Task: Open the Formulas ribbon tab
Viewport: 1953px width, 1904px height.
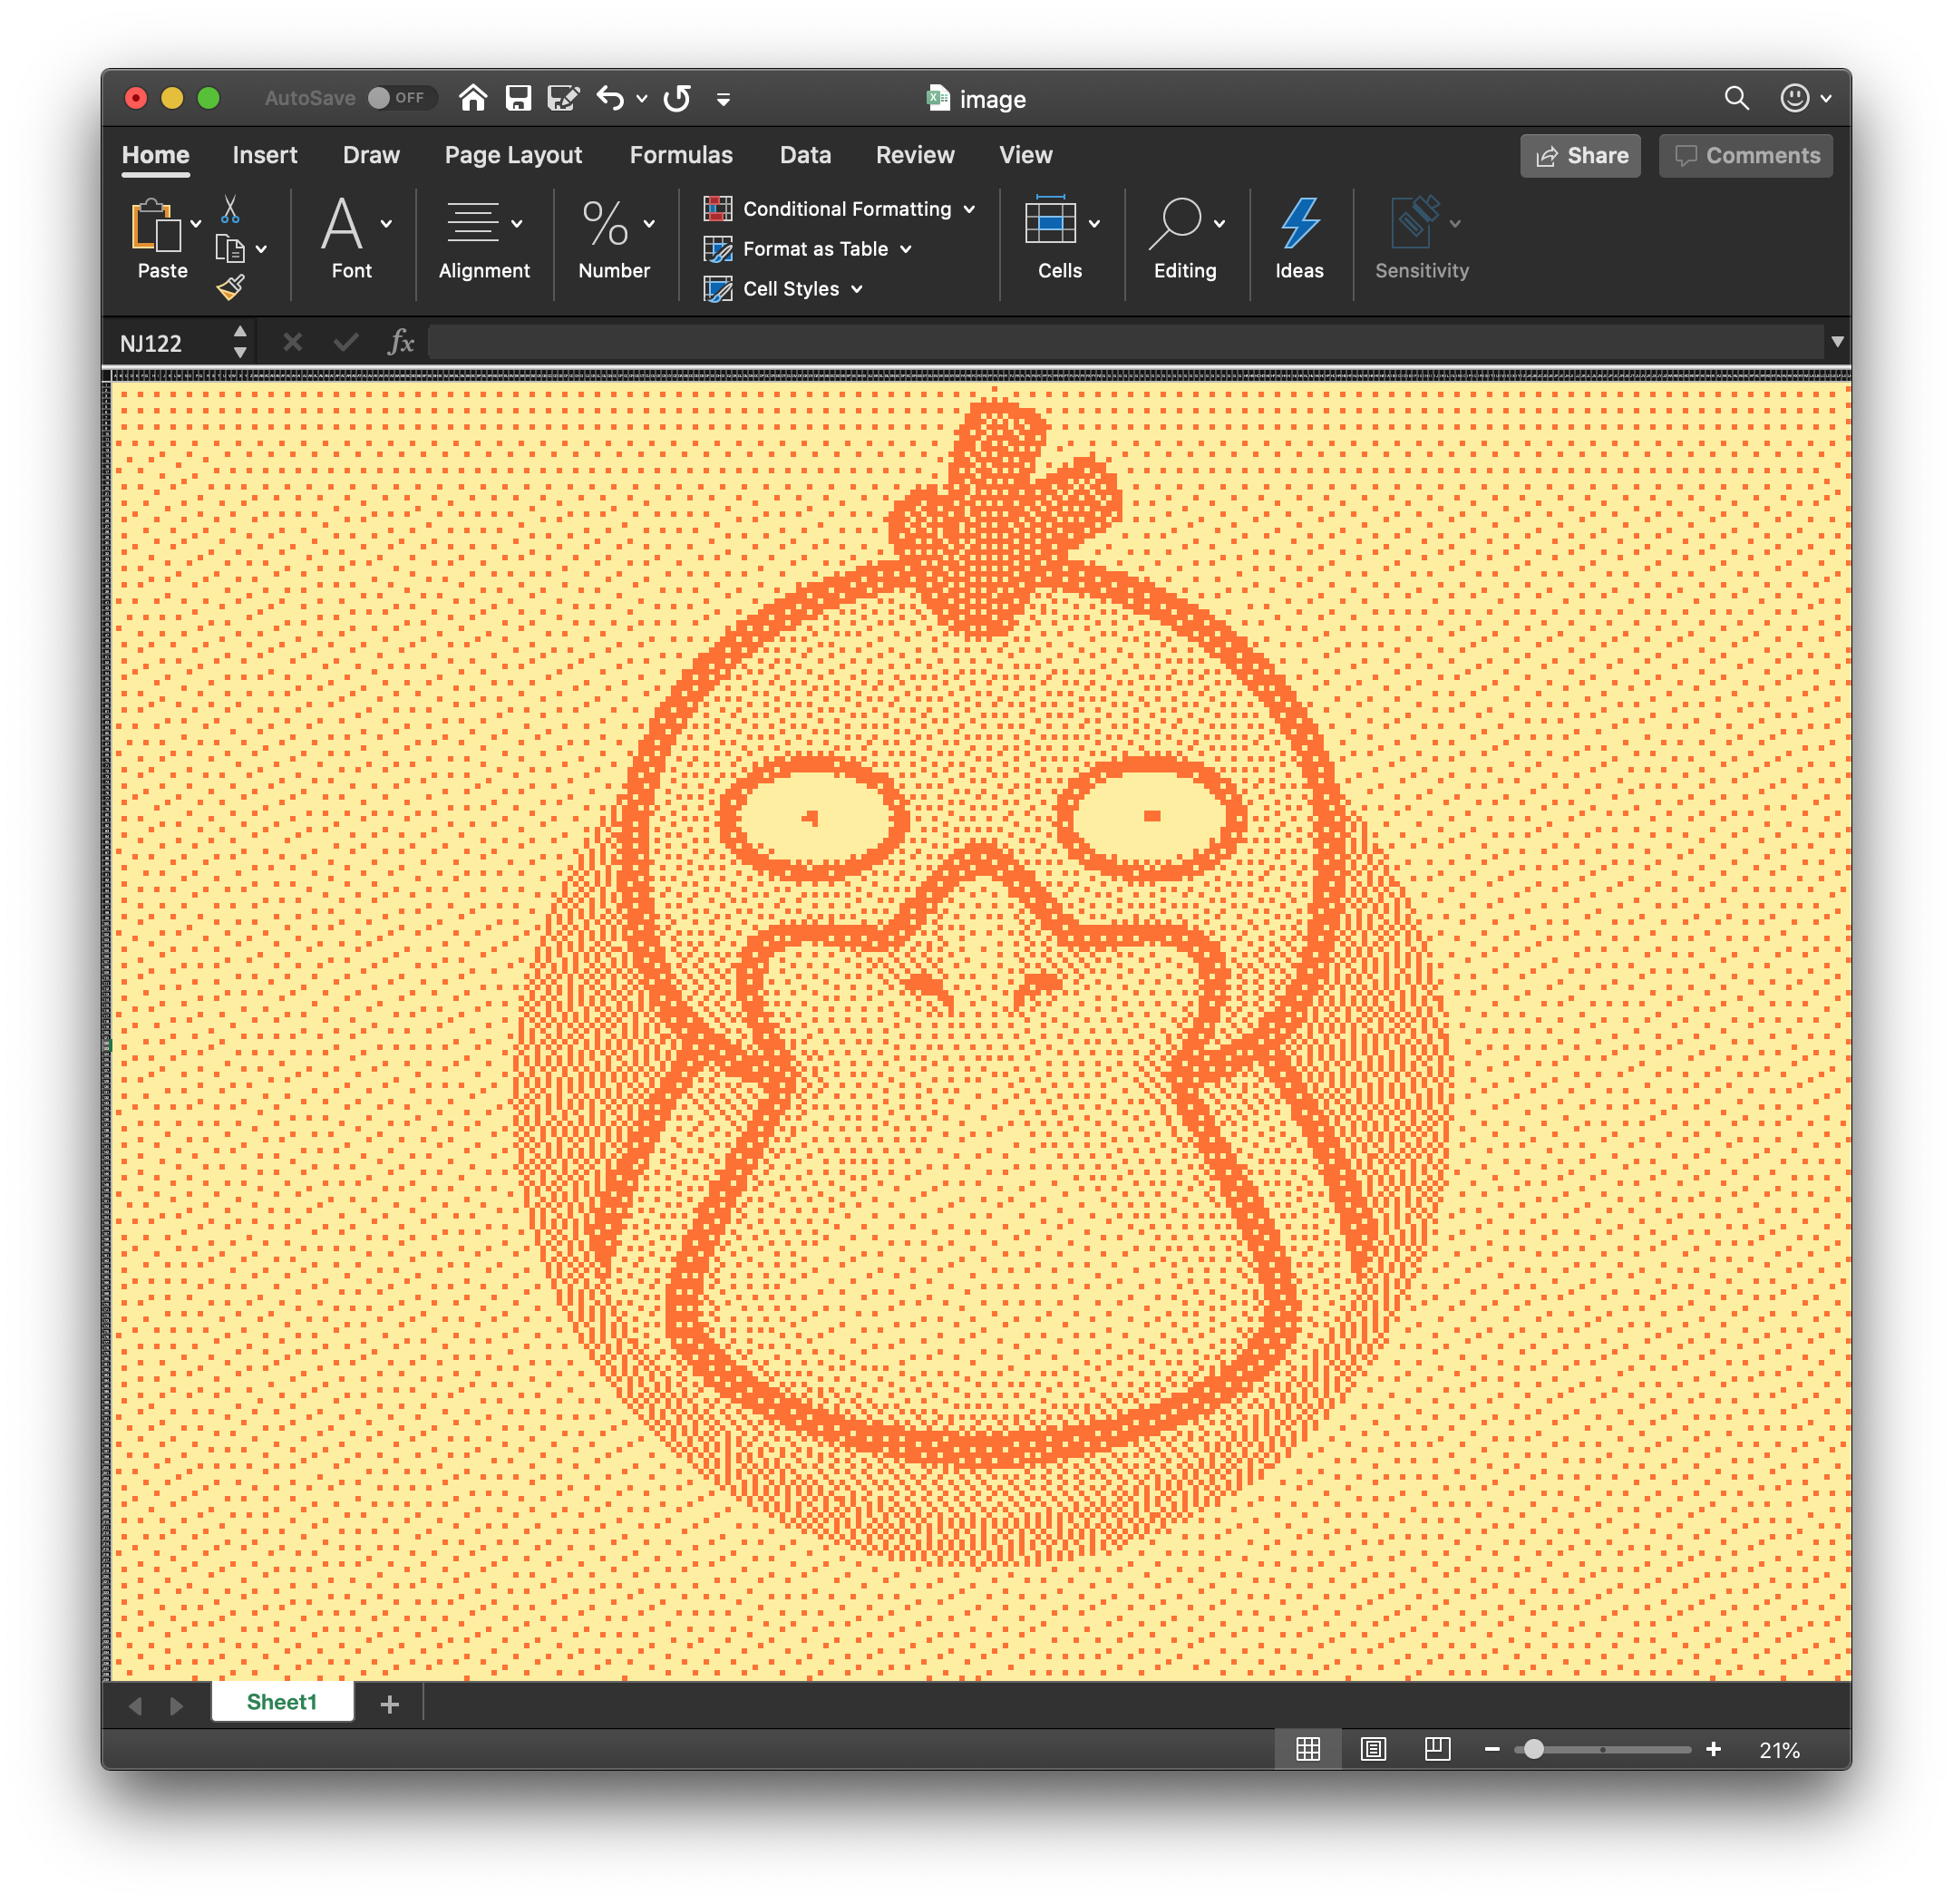Action: [681, 155]
